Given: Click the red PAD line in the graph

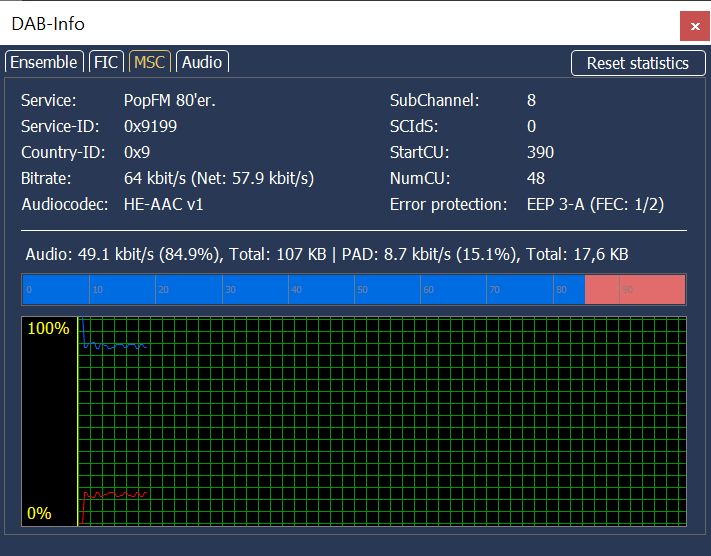Looking at the screenshot, I should click(116, 494).
